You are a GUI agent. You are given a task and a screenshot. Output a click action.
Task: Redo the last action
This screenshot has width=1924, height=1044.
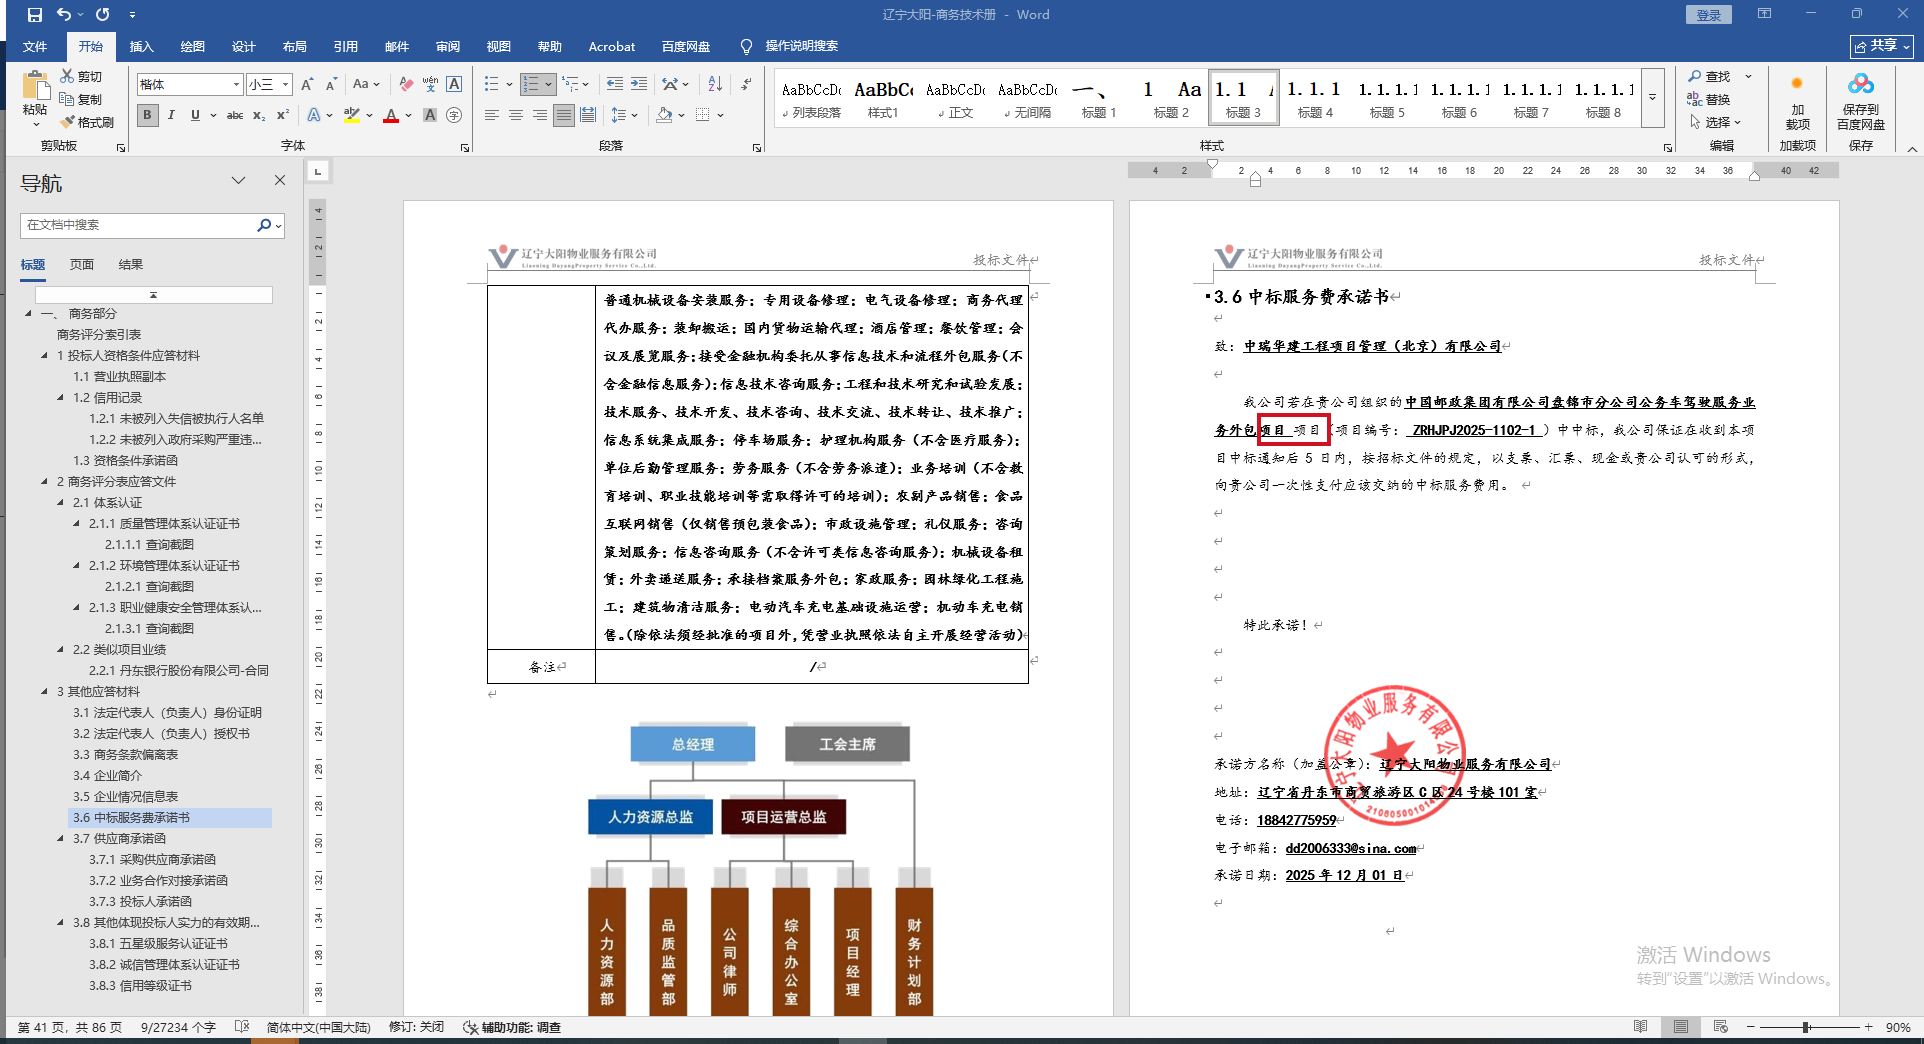[103, 15]
